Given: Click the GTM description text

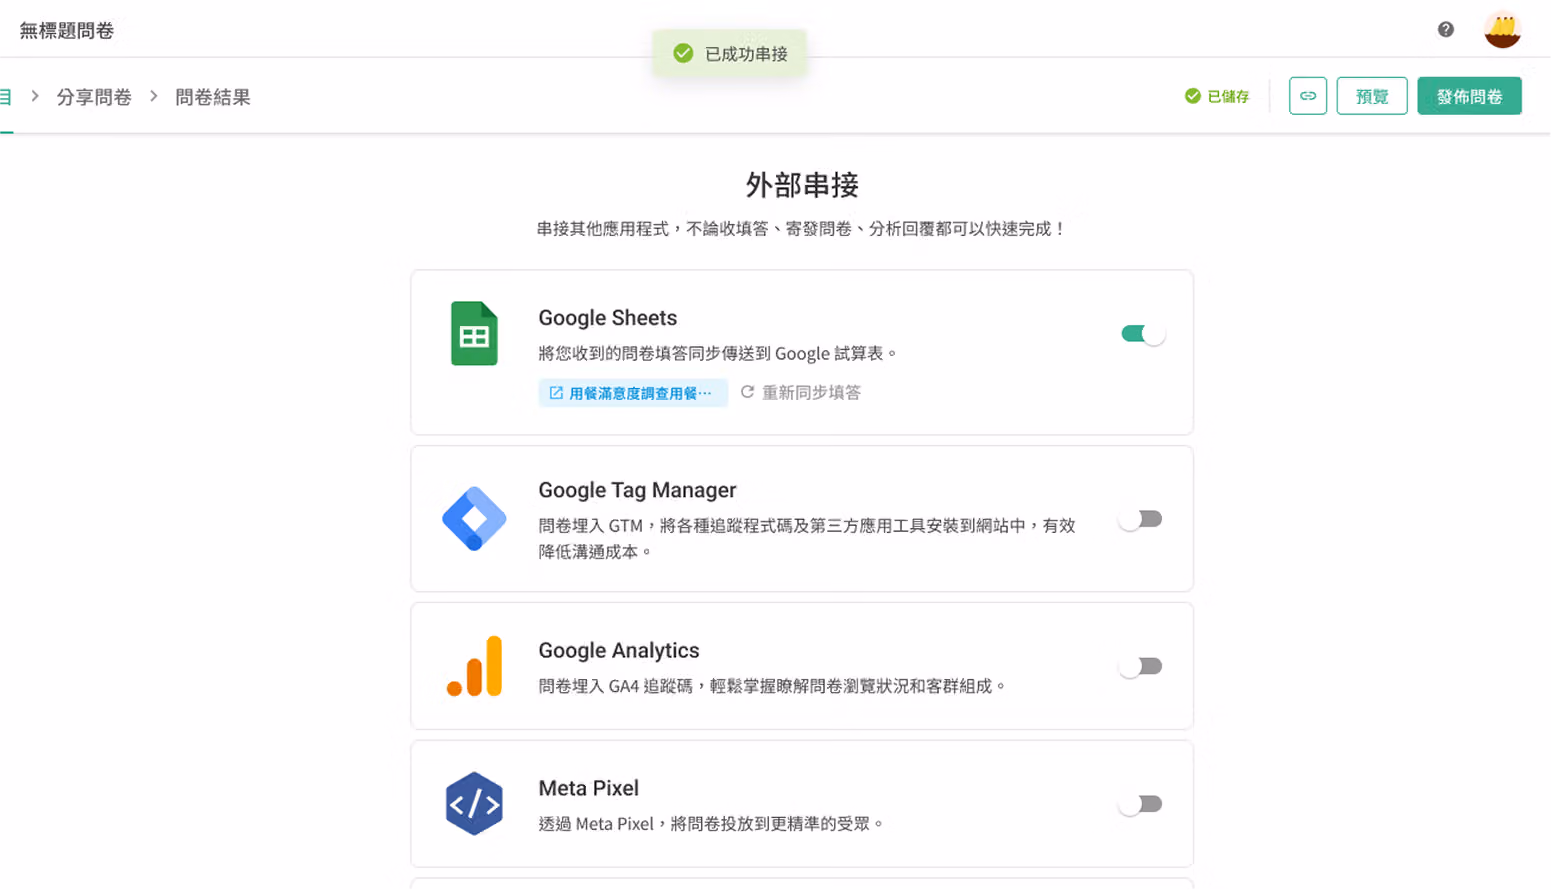Looking at the screenshot, I should [807, 538].
